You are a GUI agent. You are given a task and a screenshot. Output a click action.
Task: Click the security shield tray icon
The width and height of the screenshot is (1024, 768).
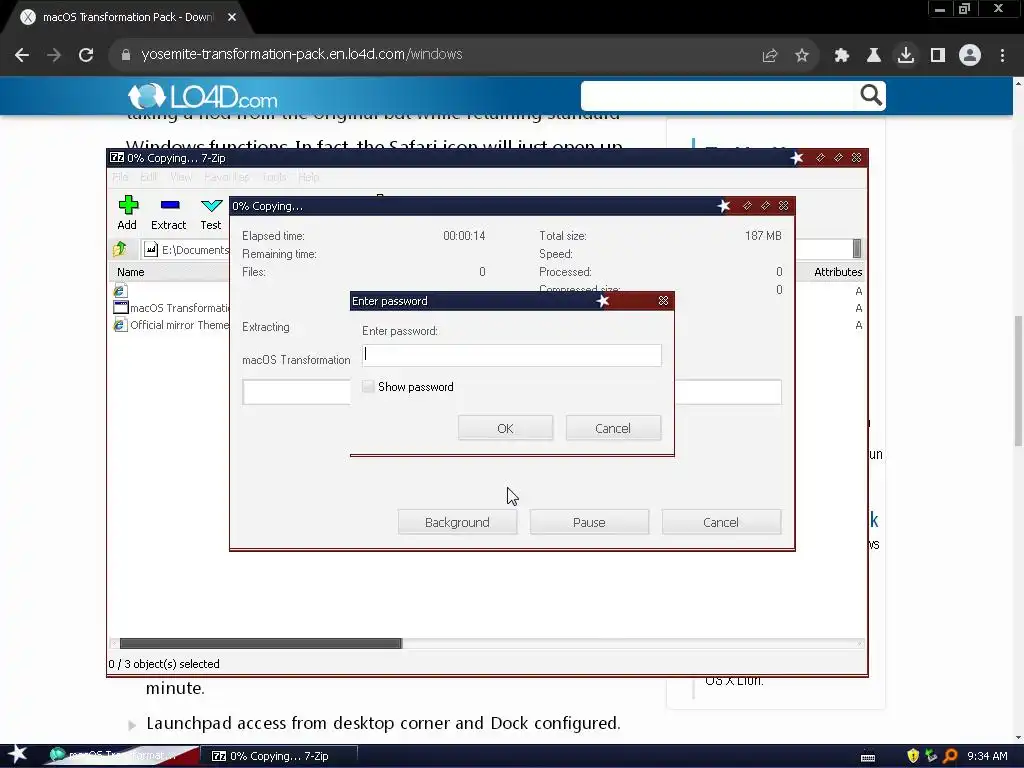click(x=913, y=756)
